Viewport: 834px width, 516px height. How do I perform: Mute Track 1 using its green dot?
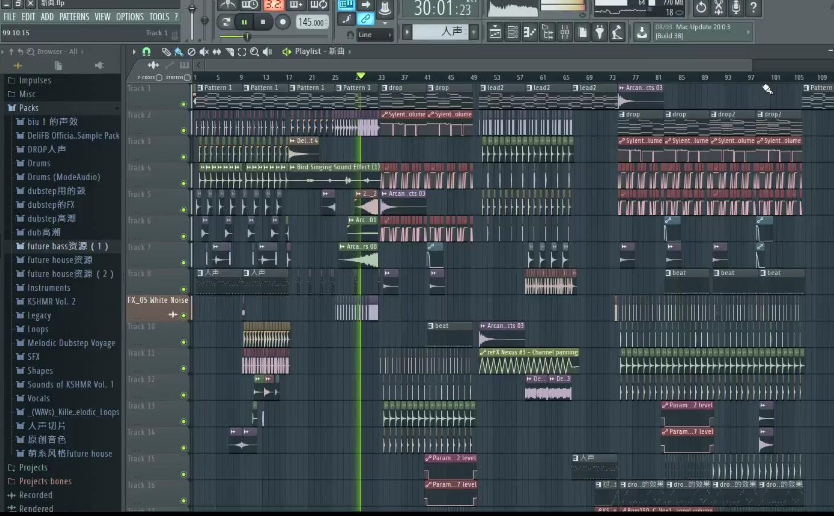[x=184, y=103]
